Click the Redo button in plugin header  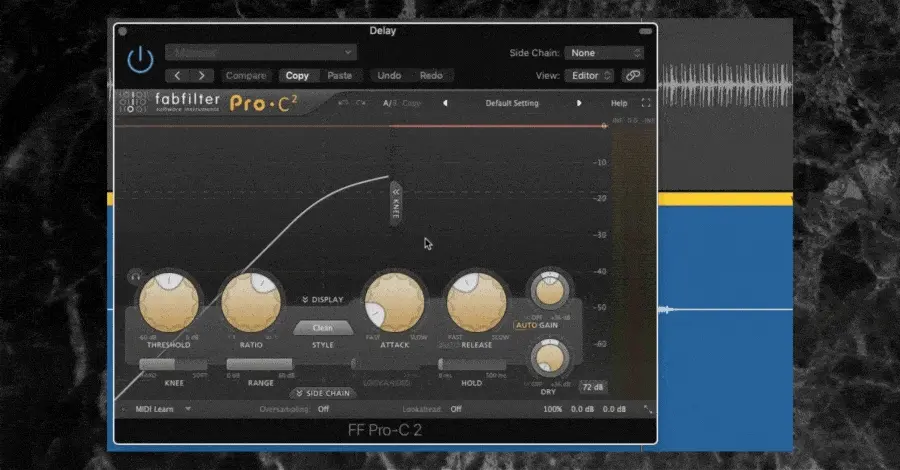click(431, 75)
